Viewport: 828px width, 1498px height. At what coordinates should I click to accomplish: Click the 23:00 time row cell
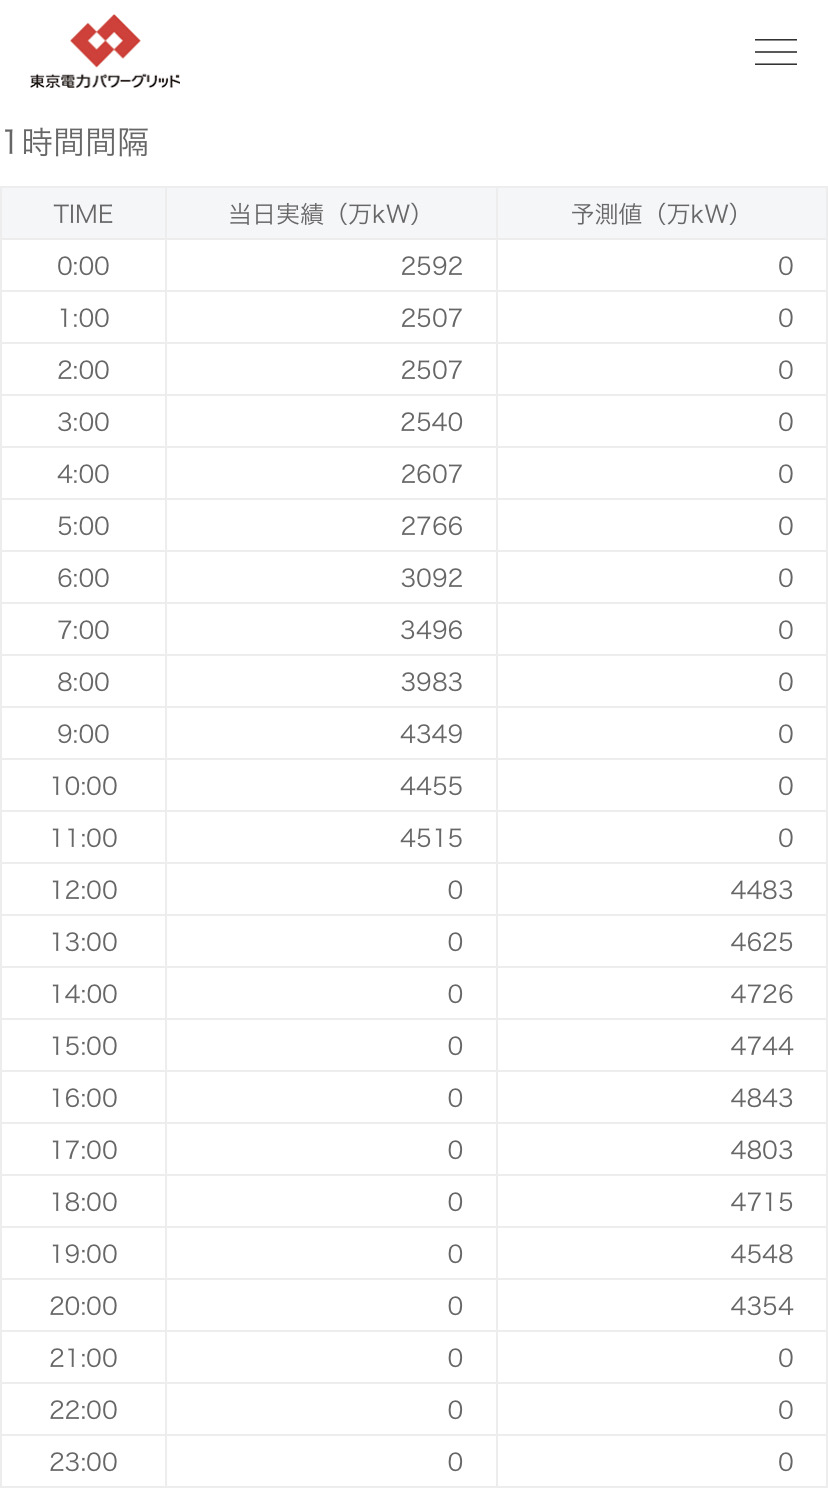coord(83,1462)
